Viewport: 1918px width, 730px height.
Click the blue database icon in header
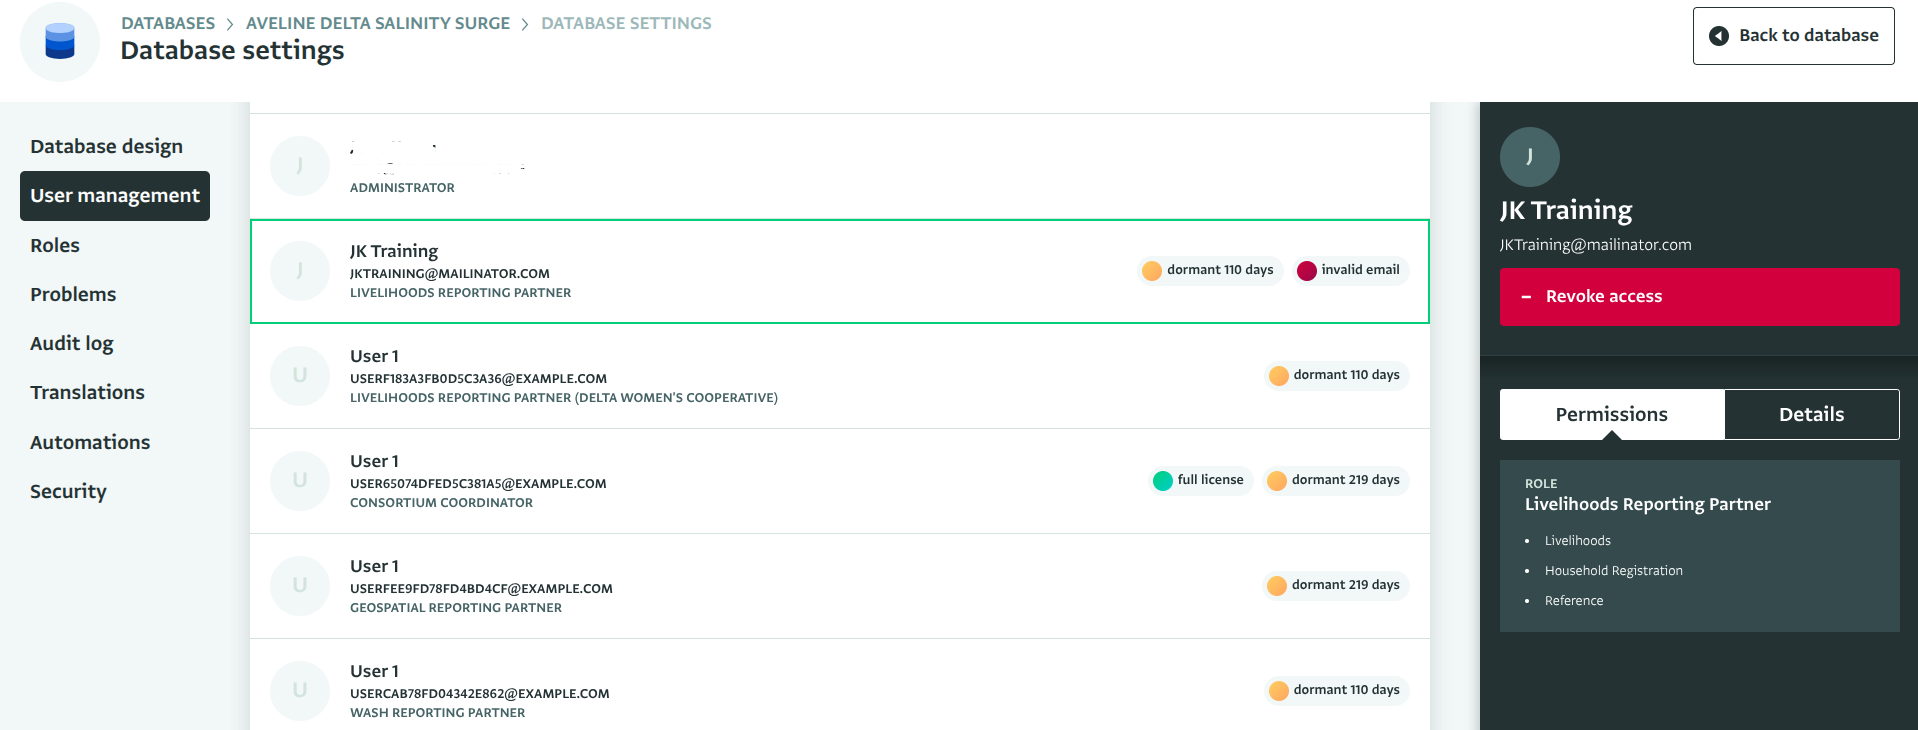click(60, 42)
